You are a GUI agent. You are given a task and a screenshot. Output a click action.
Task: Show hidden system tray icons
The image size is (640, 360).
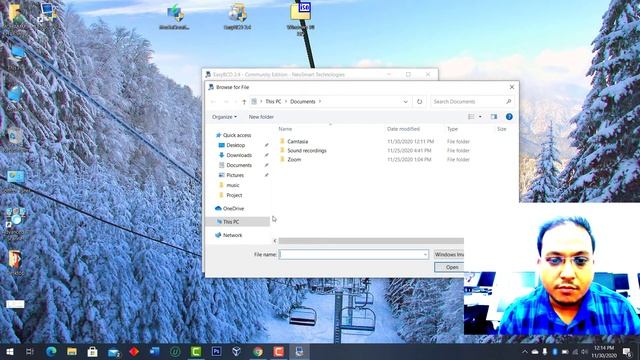point(524,351)
